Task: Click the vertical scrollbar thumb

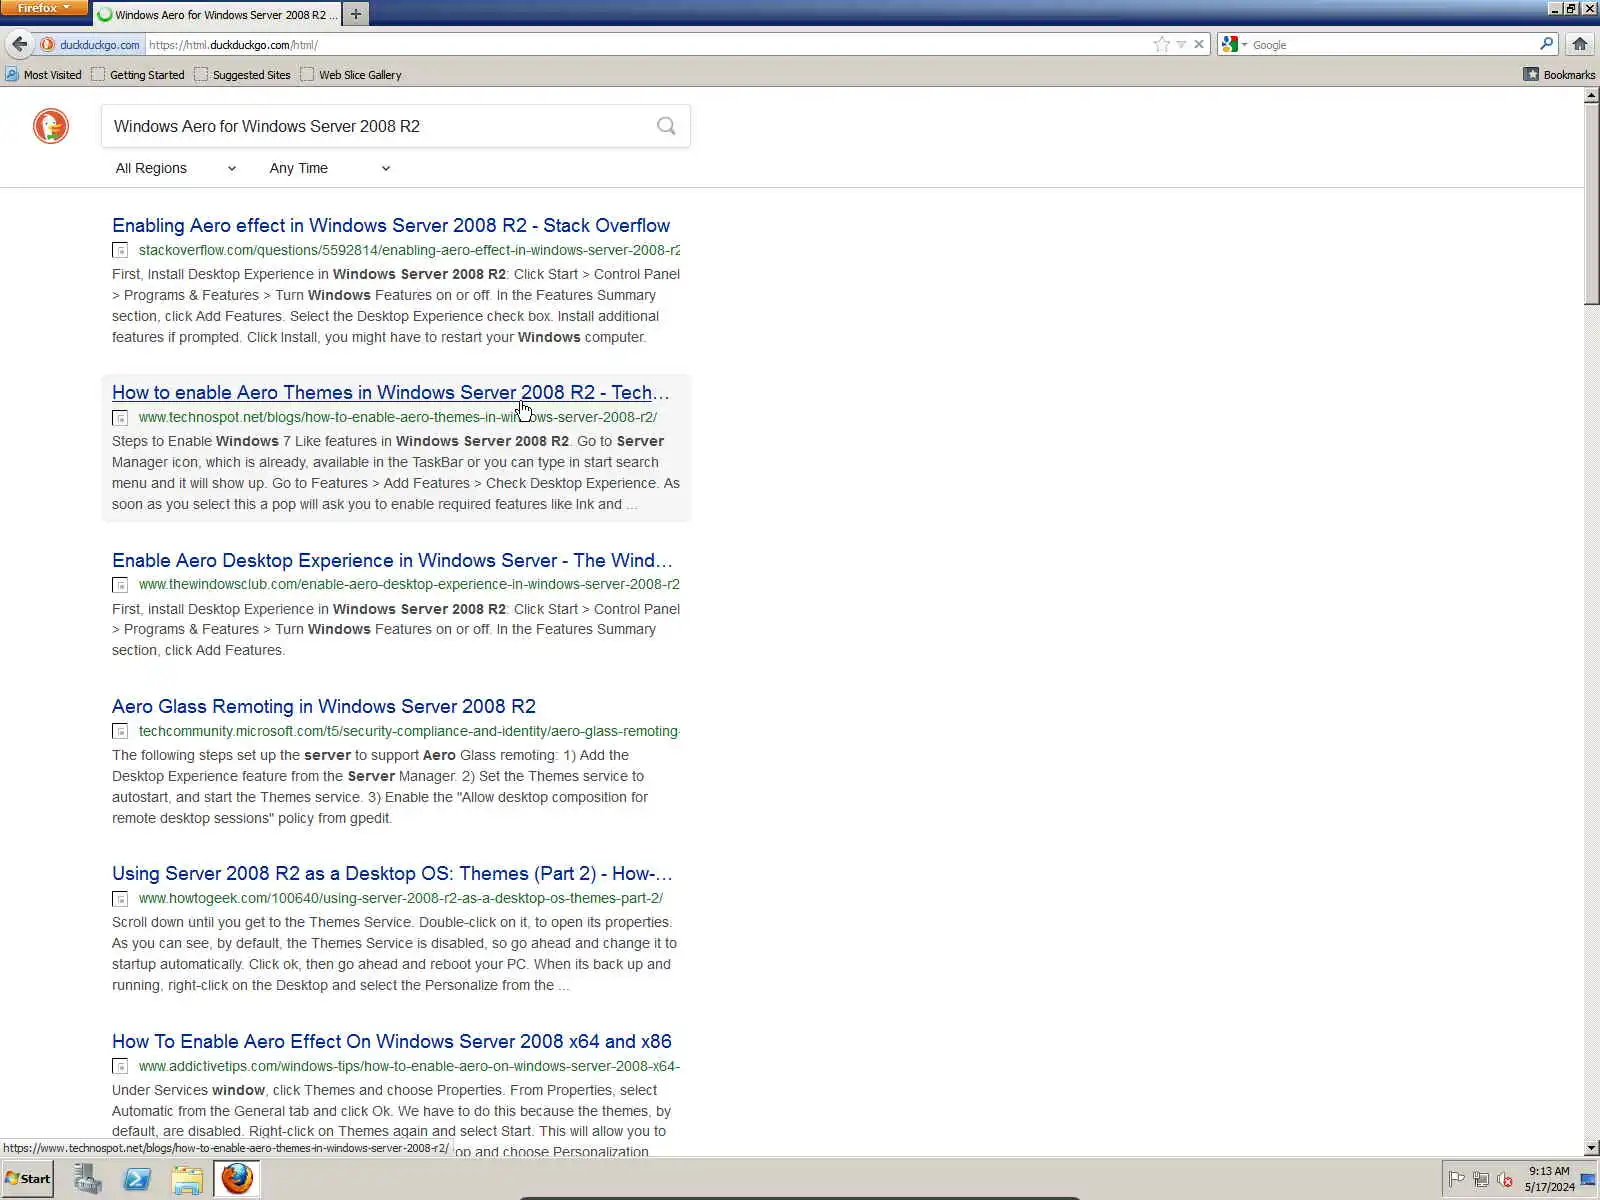Action: pos(1591,204)
